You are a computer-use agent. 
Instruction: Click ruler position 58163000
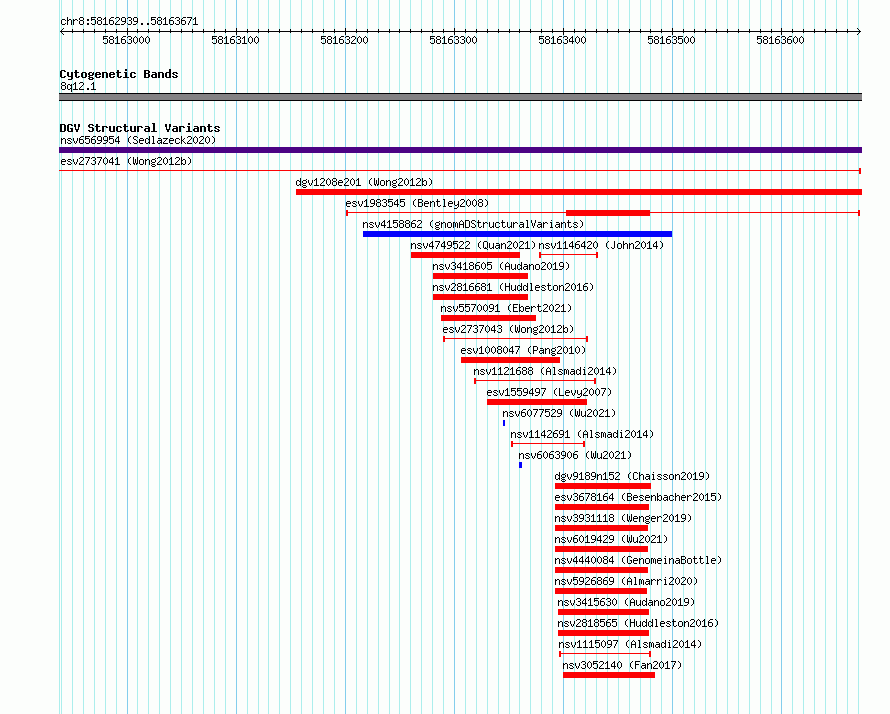click(126, 40)
